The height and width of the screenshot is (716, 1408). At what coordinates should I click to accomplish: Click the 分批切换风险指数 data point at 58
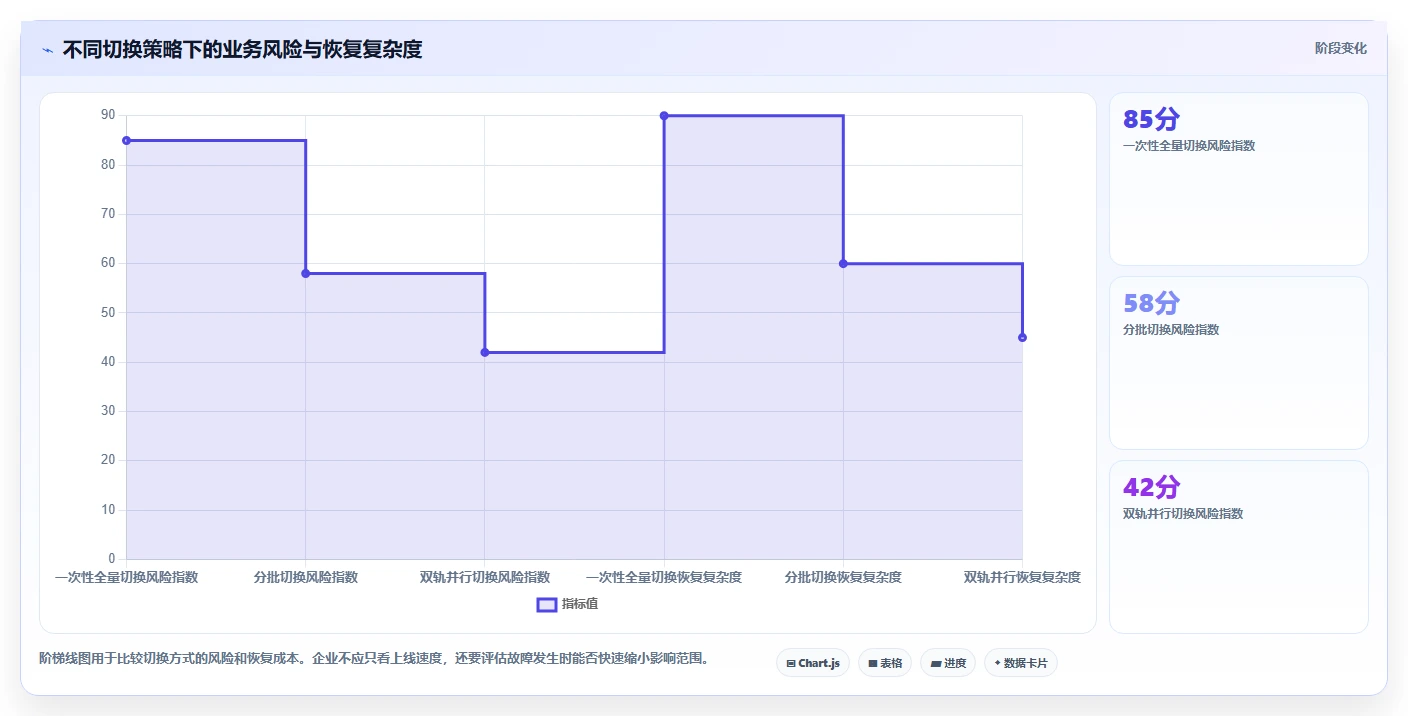point(306,273)
